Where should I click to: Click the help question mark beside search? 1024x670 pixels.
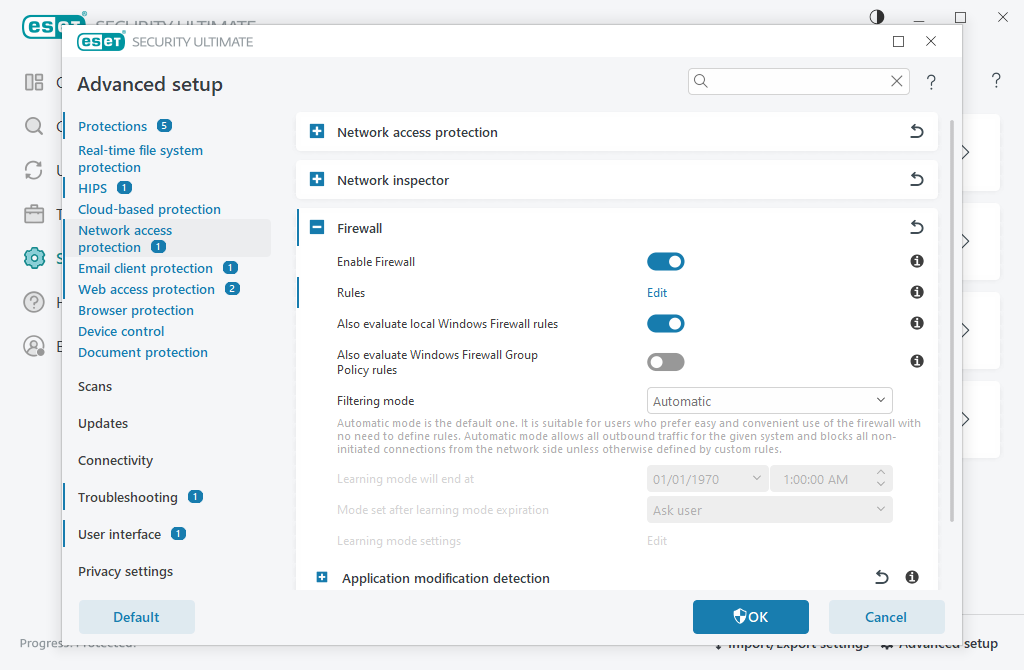[x=931, y=82]
